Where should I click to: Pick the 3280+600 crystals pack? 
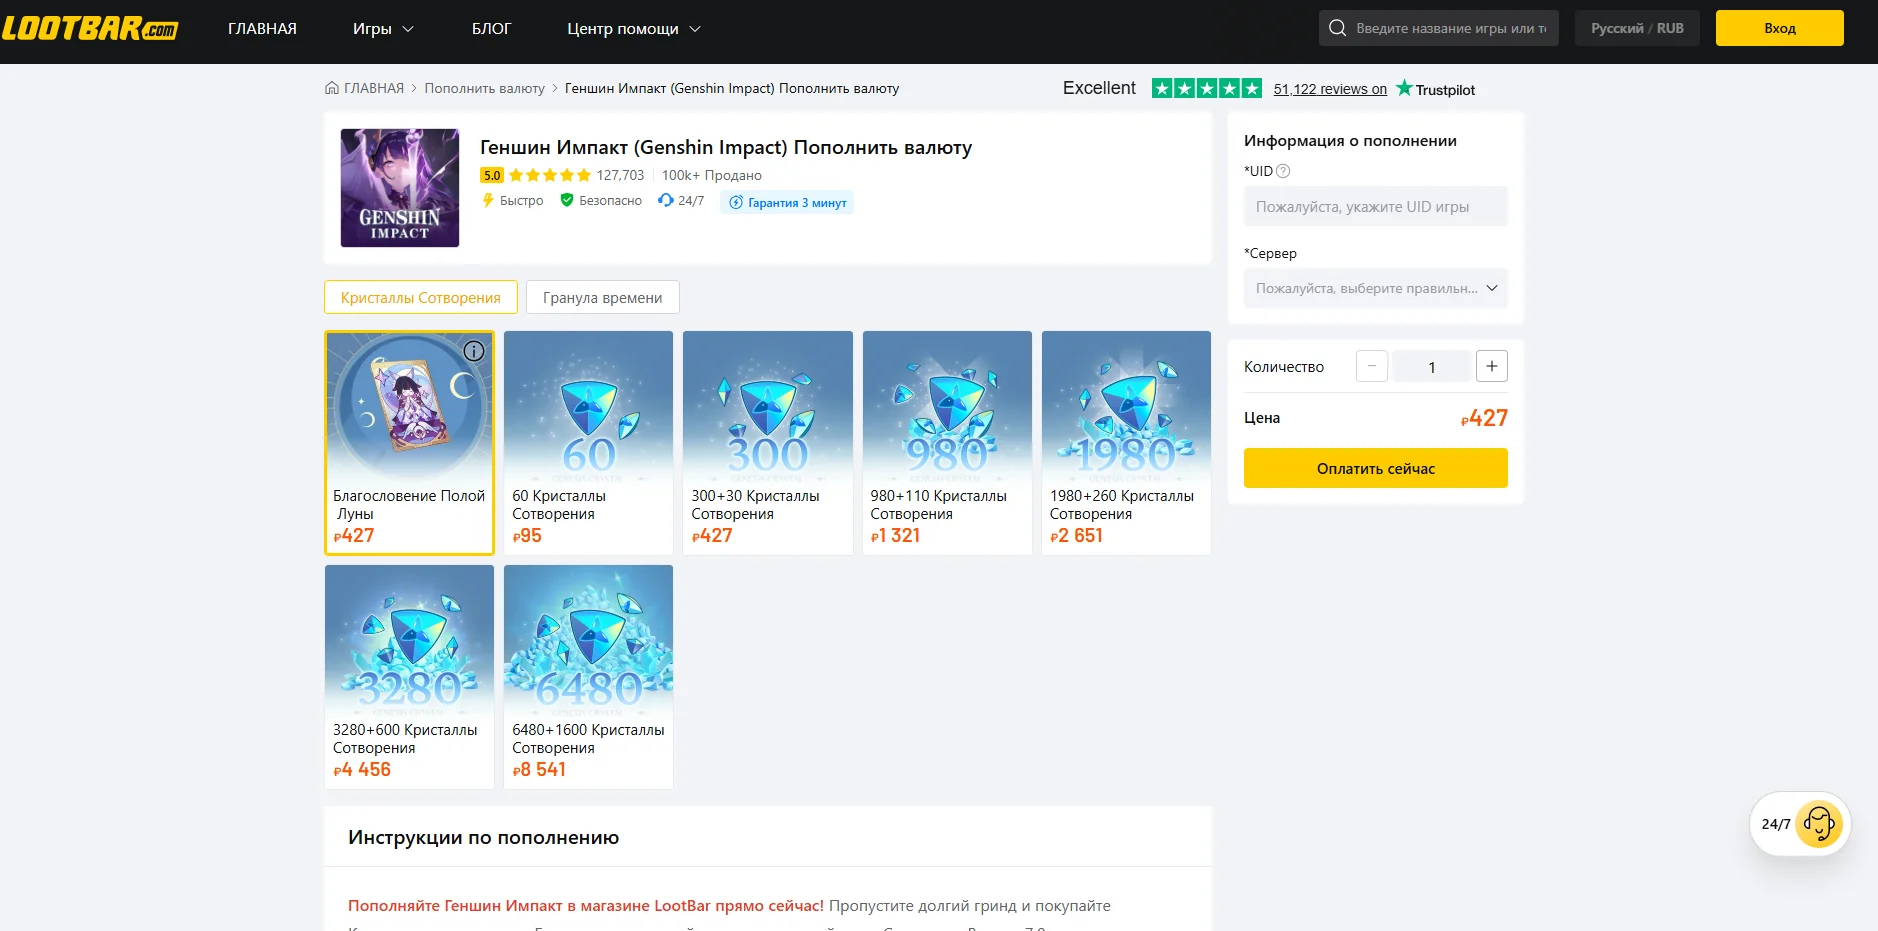click(409, 677)
